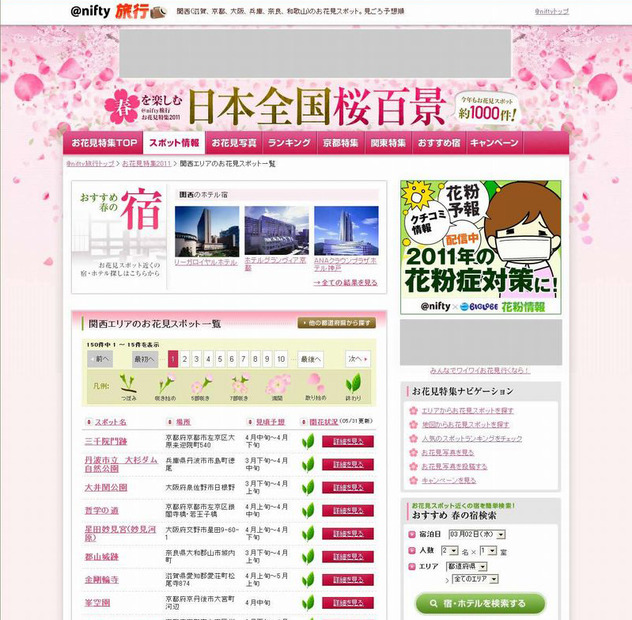Screen dimensions: 632x620
Task: Click お花見特集2011 breadcrumb link
Action: click(147, 164)
